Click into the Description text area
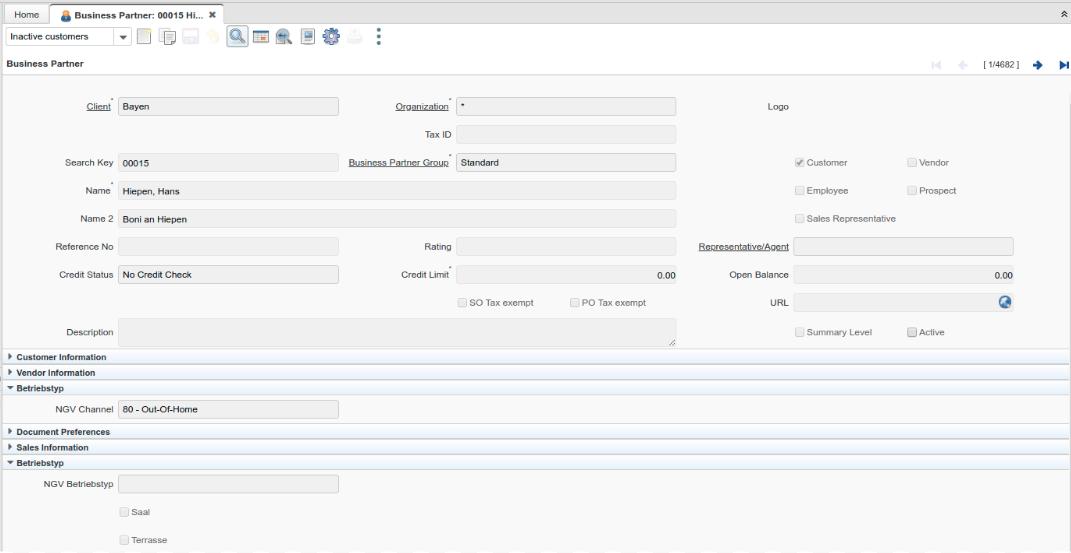 (397, 332)
